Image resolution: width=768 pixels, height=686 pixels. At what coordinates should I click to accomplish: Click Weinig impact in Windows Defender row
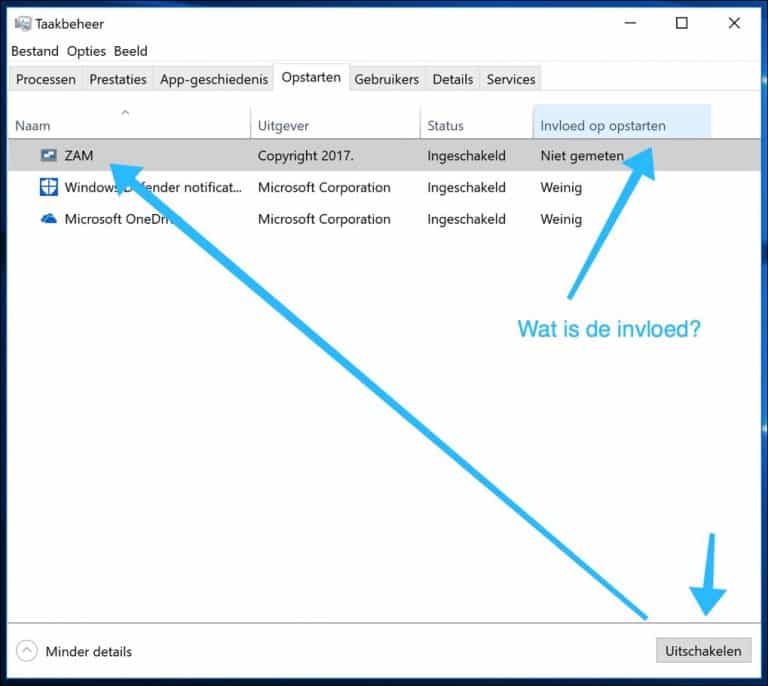click(x=561, y=188)
